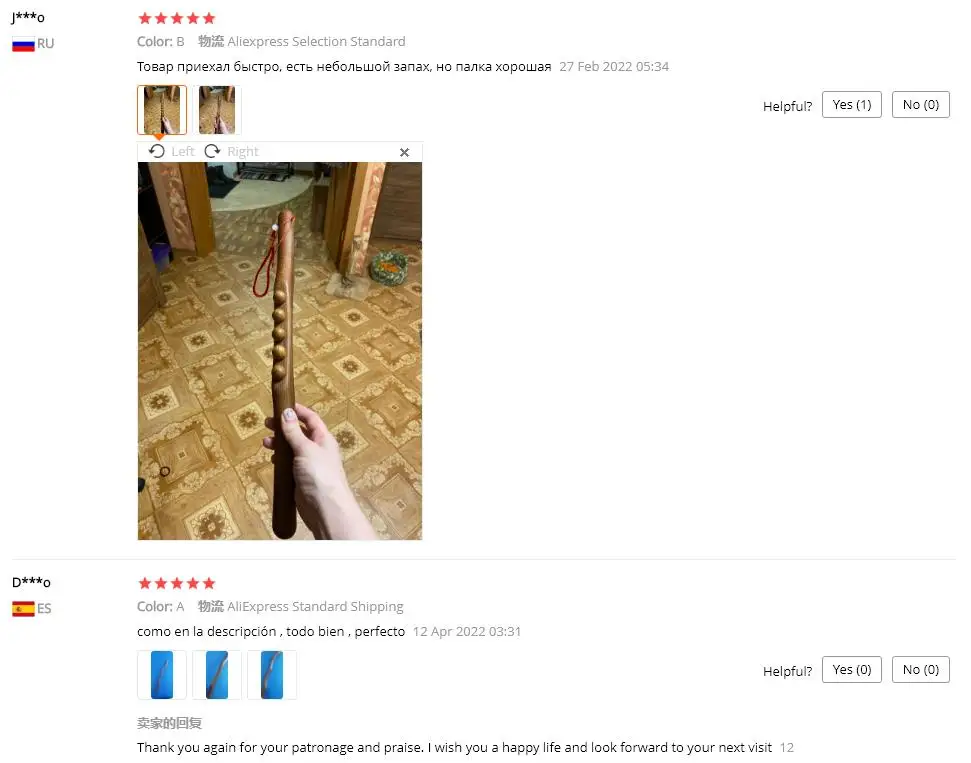Viewport: 971px width, 763px height.
Task: Open the second thumbnail in J***o's review
Action: coord(217,110)
